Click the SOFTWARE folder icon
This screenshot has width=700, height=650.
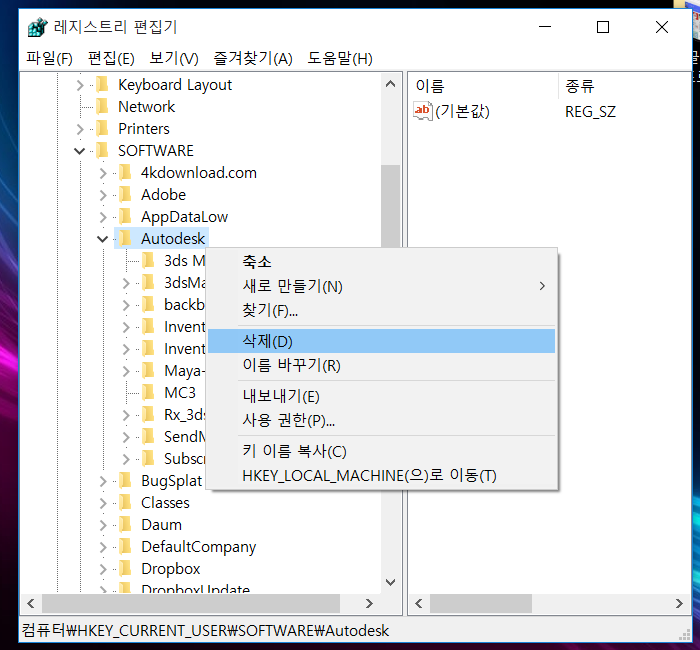(103, 150)
